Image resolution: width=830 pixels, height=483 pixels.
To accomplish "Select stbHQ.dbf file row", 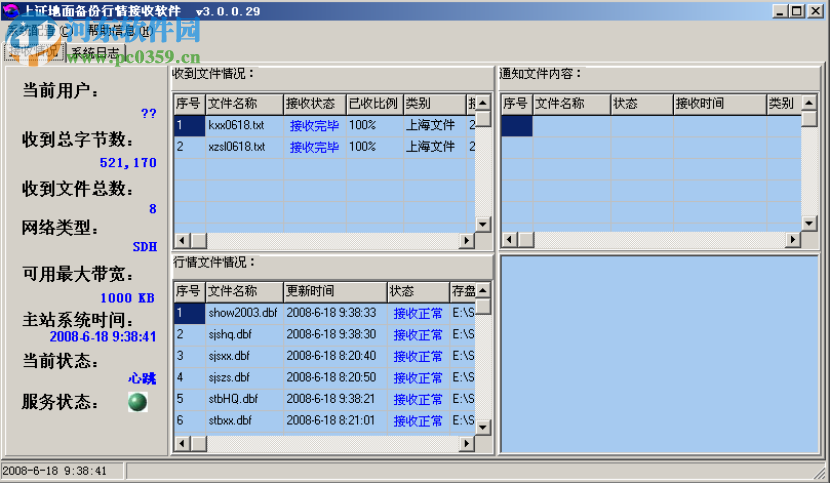I will coord(324,399).
